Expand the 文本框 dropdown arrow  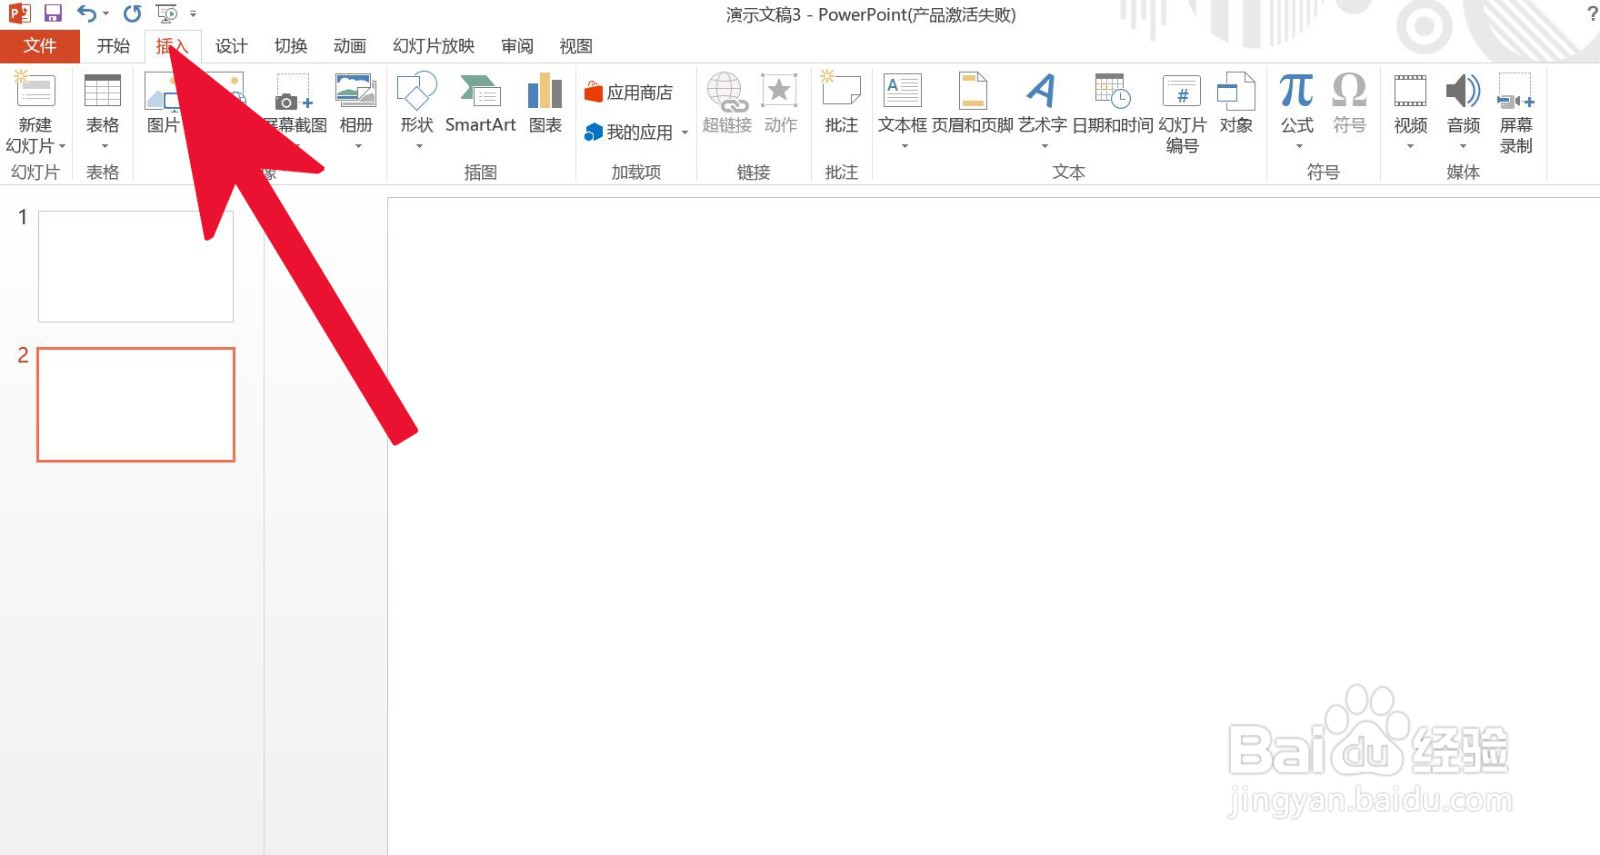point(904,146)
